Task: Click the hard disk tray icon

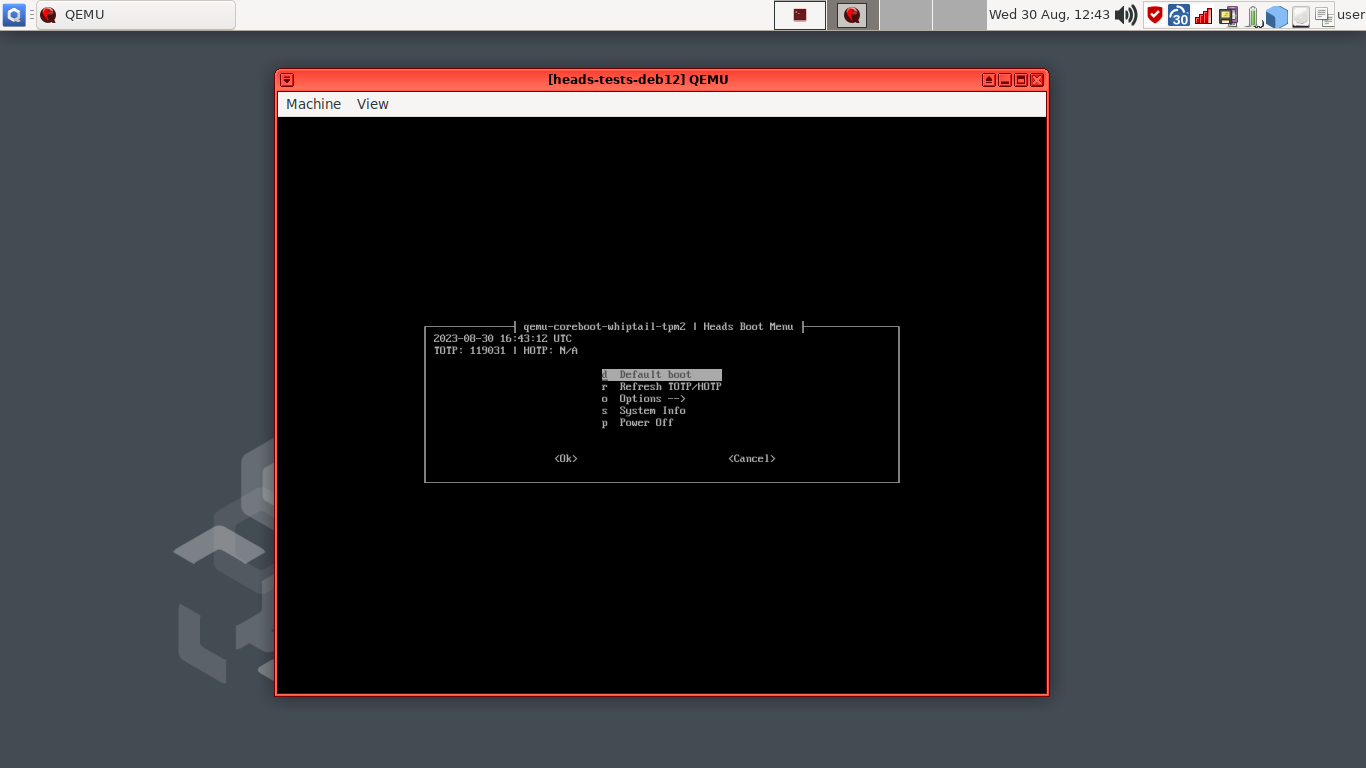Action: tap(1302, 15)
